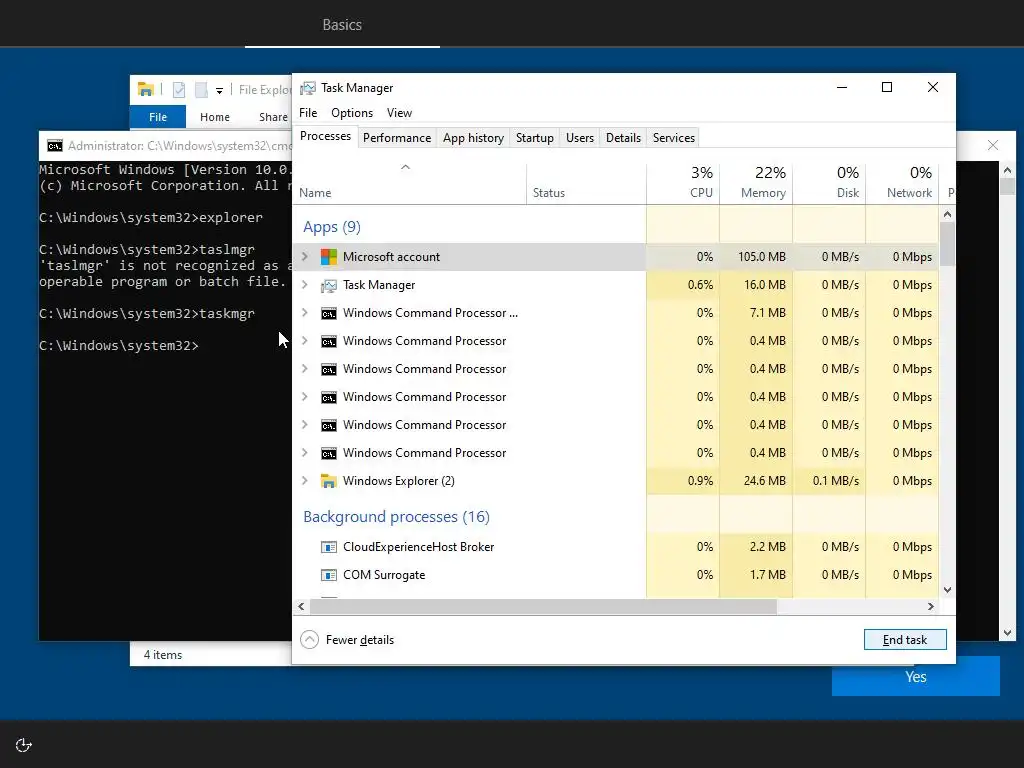This screenshot has height=768, width=1024.
Task: Click the File Explorer folder icon in title bar
Action: (146, 89)
